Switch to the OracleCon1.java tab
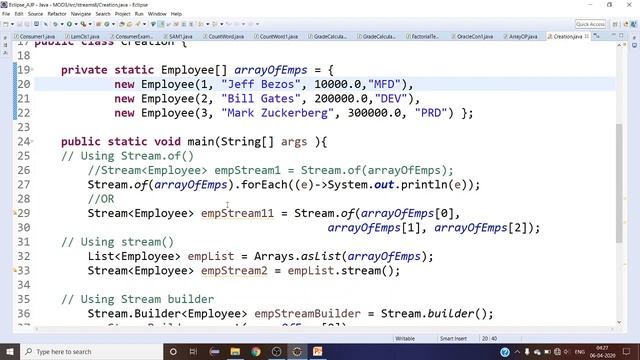Screen dimensions: 640x360 coord(472,36)
